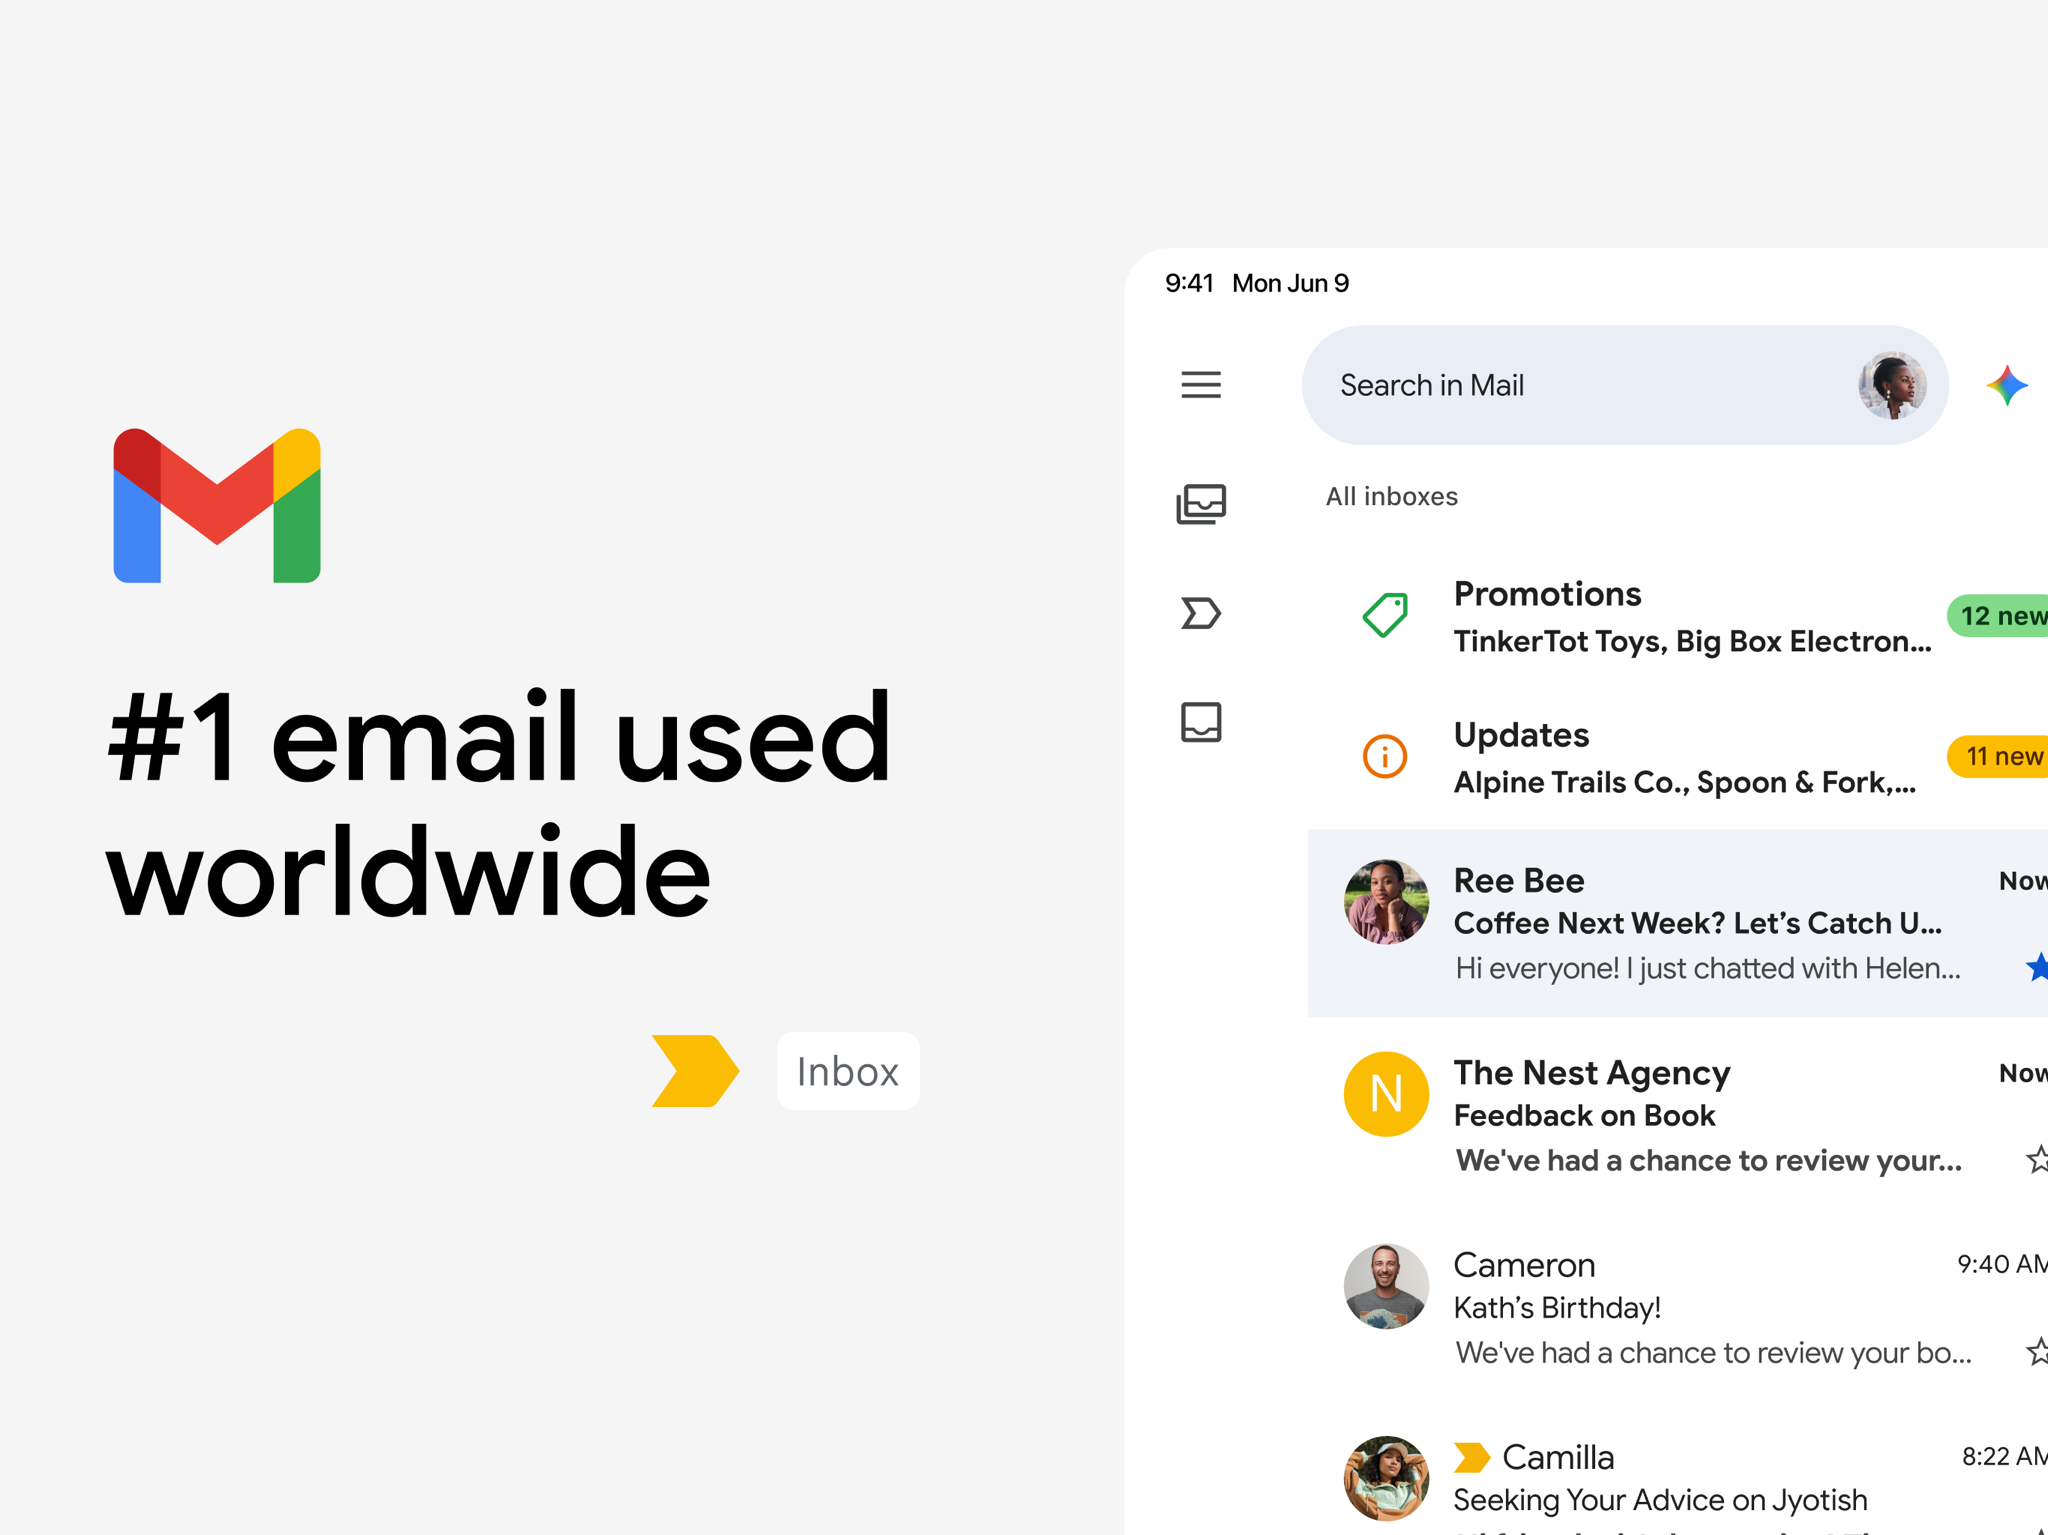Viewport: 2048px width, 1535px height.
Task: Select the All inboxes sidebar icon
Action: [1200, 504]
